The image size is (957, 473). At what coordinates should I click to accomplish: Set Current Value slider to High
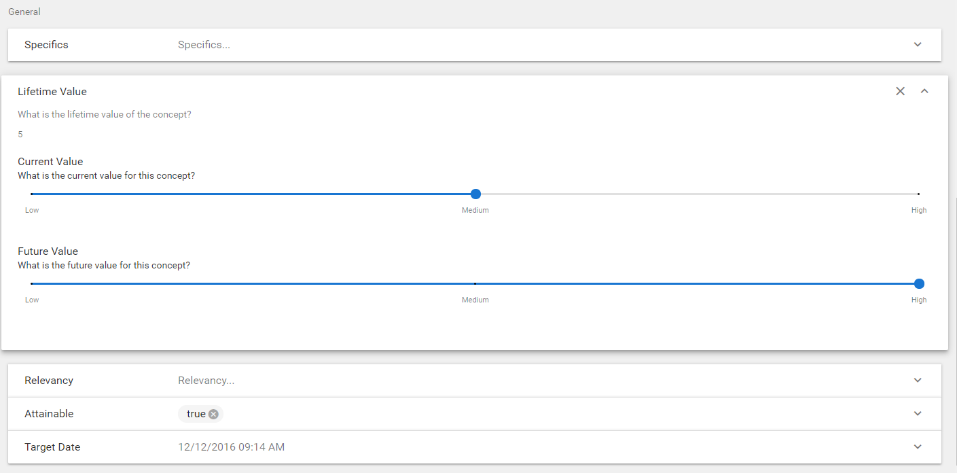point(918,194)
